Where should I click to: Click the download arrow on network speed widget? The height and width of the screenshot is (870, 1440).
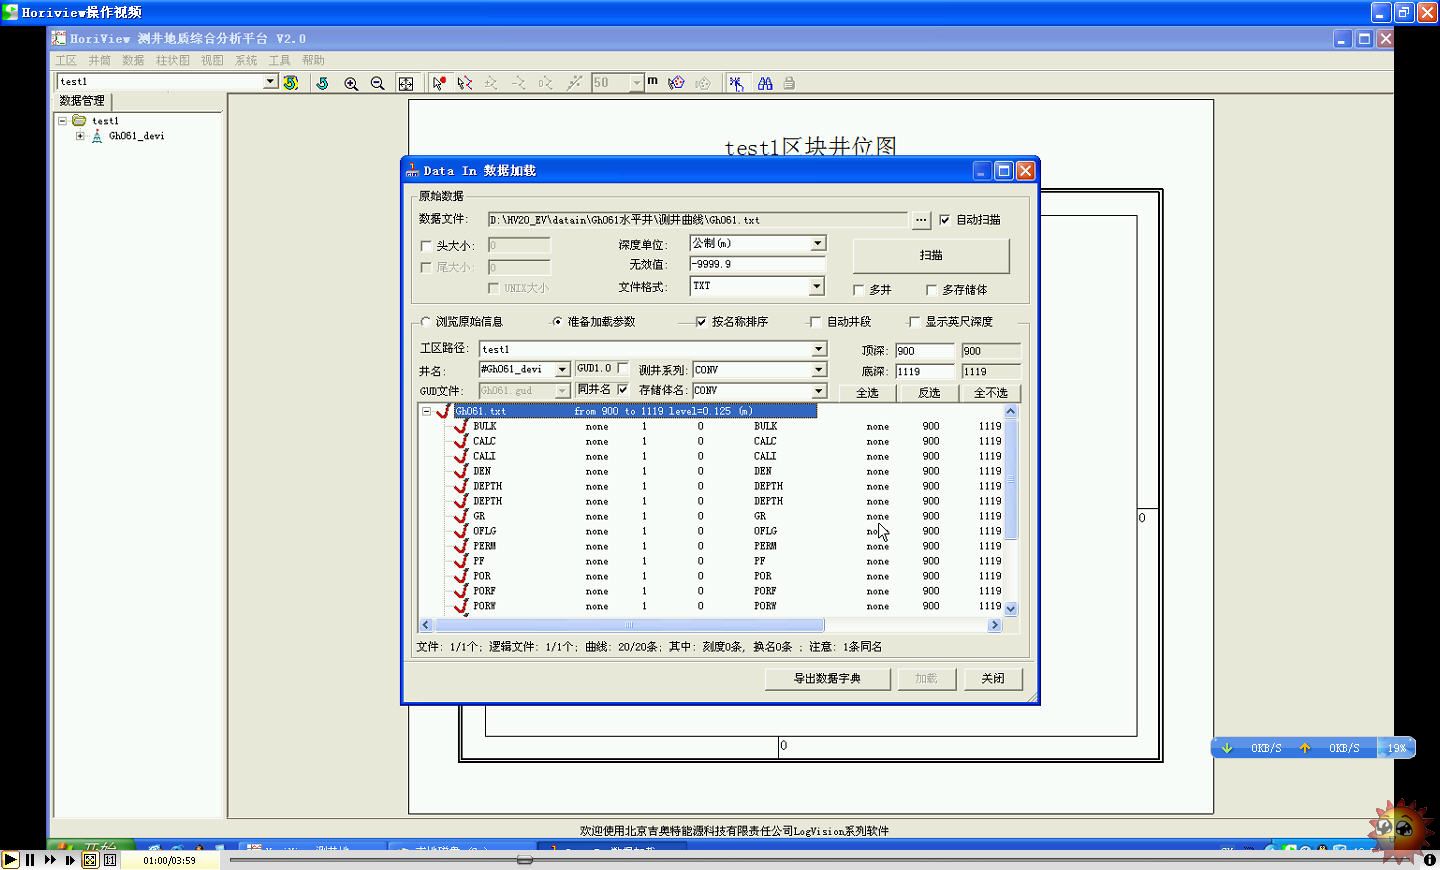[1227, 748]
